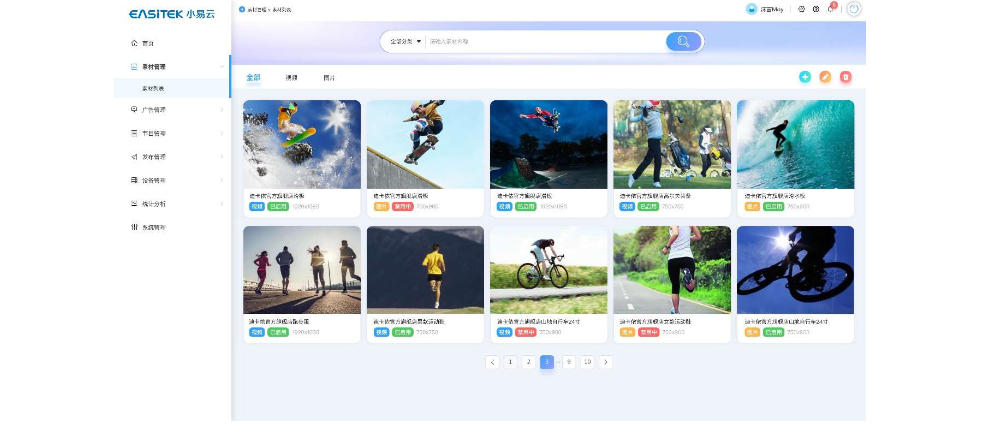Image resolution: width=981 pixels, height=426 pixels.
Task: Click the home icon in the sidebar
Action: [134, 43]
